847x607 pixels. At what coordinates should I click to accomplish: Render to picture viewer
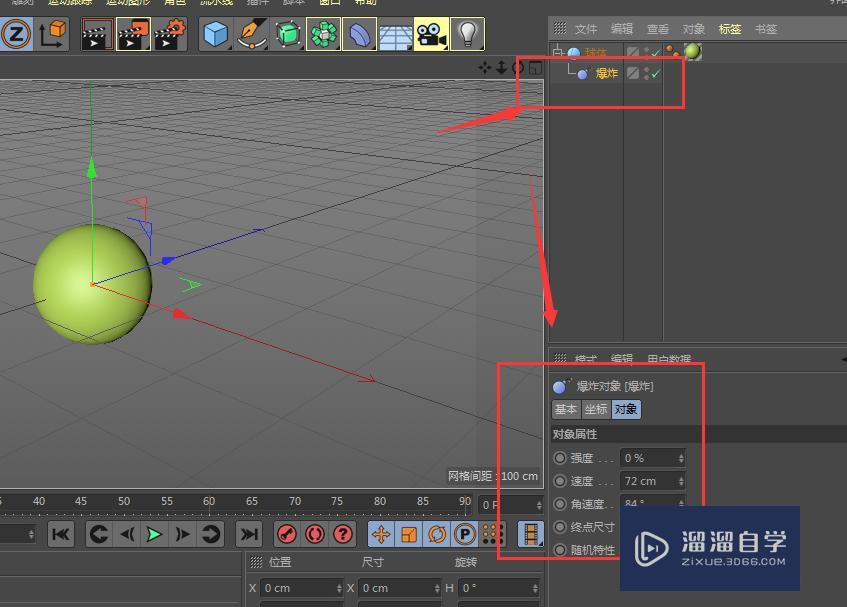[x=133, y=34]
